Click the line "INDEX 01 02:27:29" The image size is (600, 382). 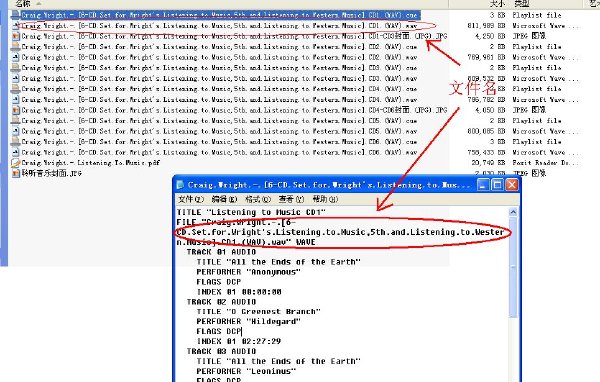coord(239,341)
